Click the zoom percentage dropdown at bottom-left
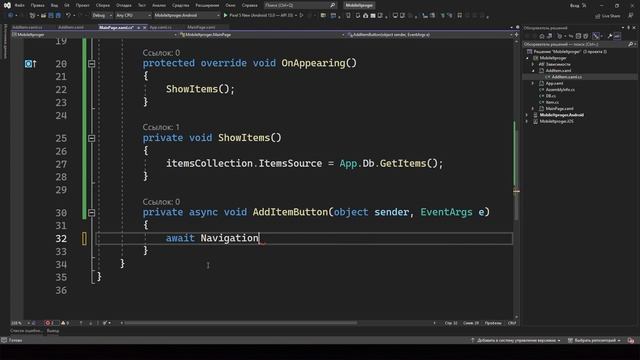 [x=19, y=323]
